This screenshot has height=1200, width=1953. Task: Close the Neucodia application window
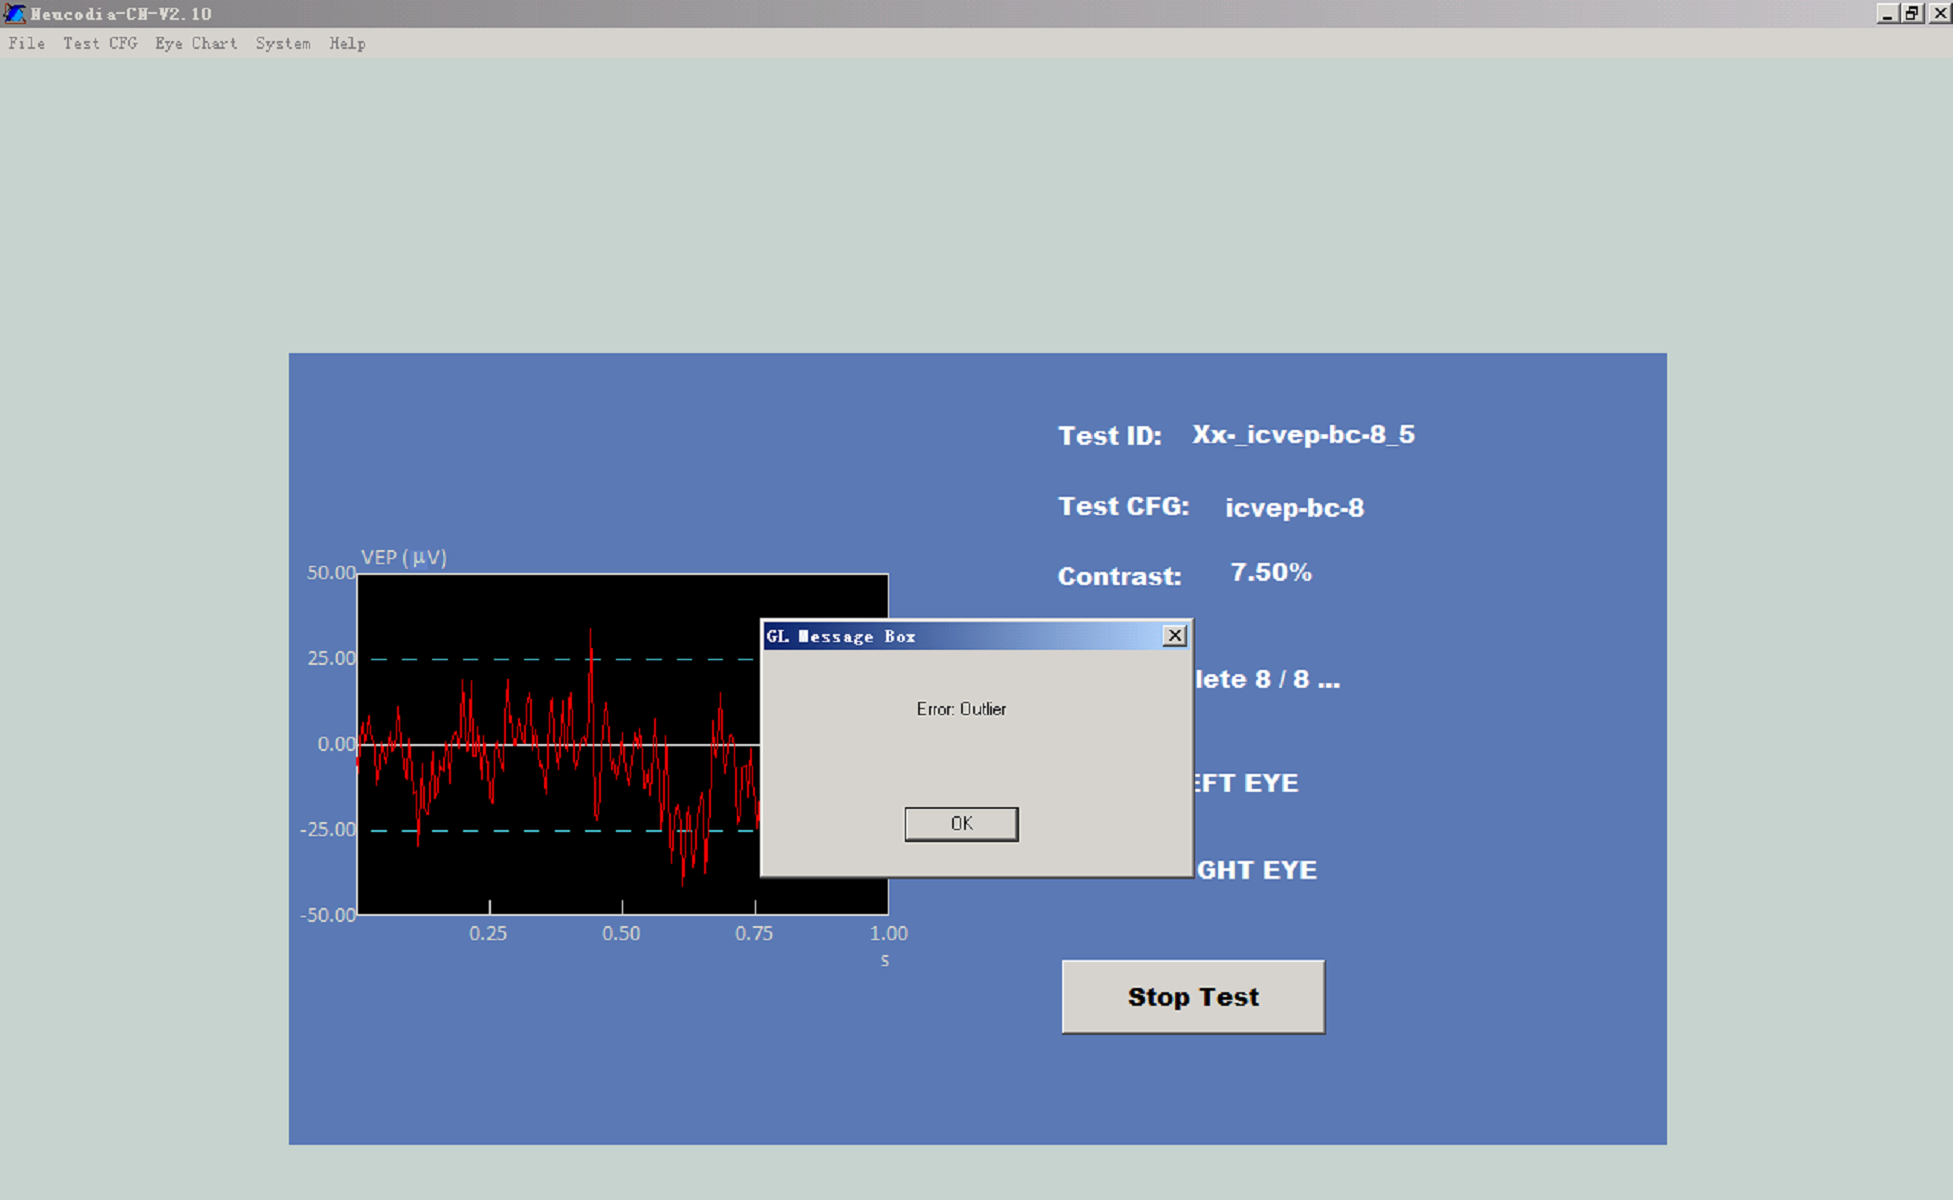(x=1938, y=13)
